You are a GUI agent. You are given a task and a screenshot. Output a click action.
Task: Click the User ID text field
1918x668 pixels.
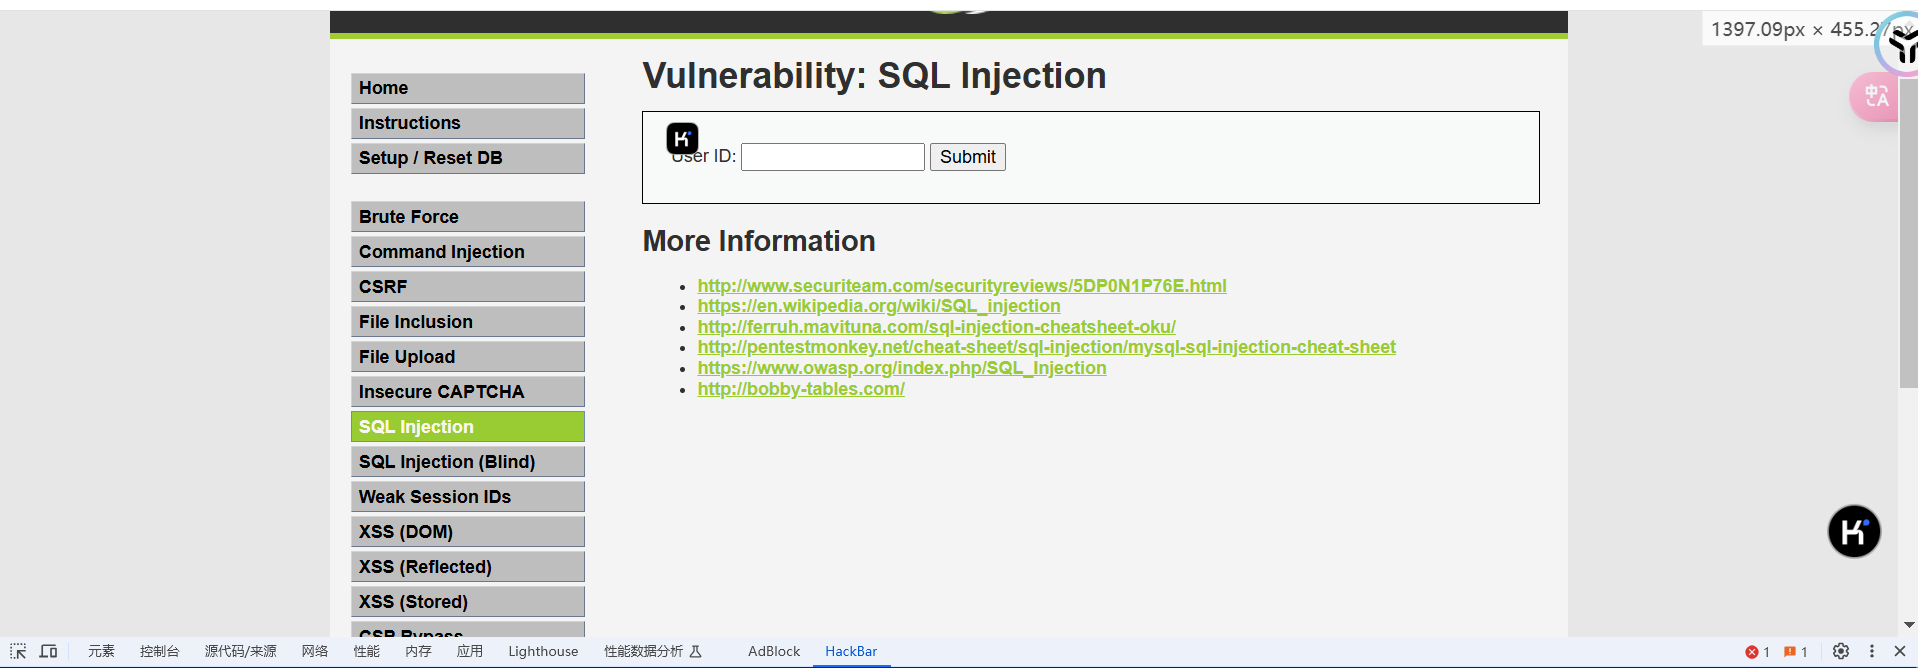pos(832,157)
